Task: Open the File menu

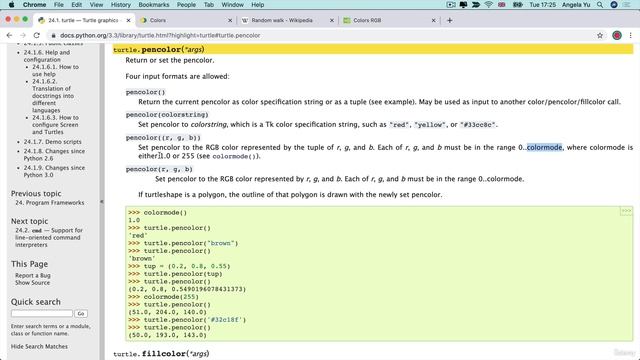Action: (59, 5)
